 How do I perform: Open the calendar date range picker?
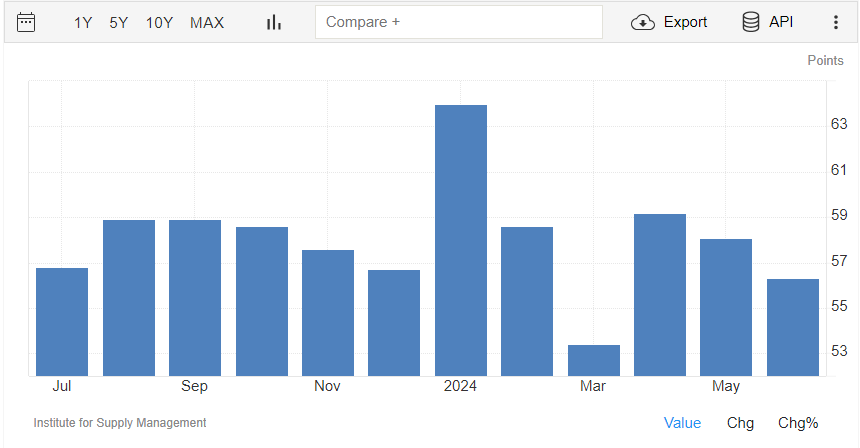pyautogui.click(x=26, y=22)
